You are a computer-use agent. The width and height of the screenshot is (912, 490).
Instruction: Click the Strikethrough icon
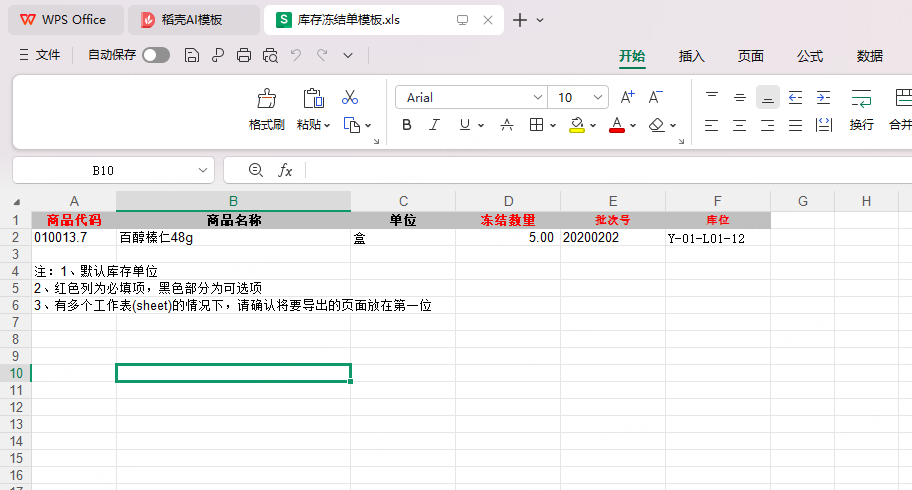tap(507, 125)
